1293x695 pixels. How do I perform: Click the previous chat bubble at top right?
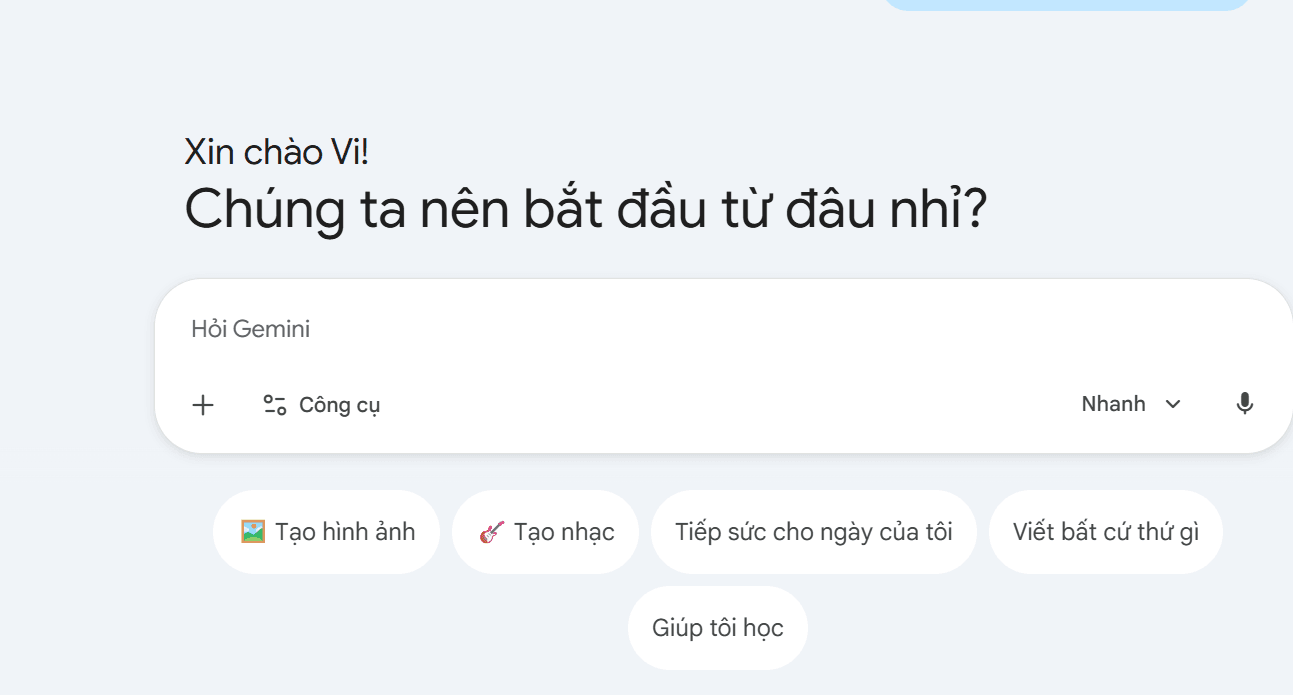[x=1065, y=3]
